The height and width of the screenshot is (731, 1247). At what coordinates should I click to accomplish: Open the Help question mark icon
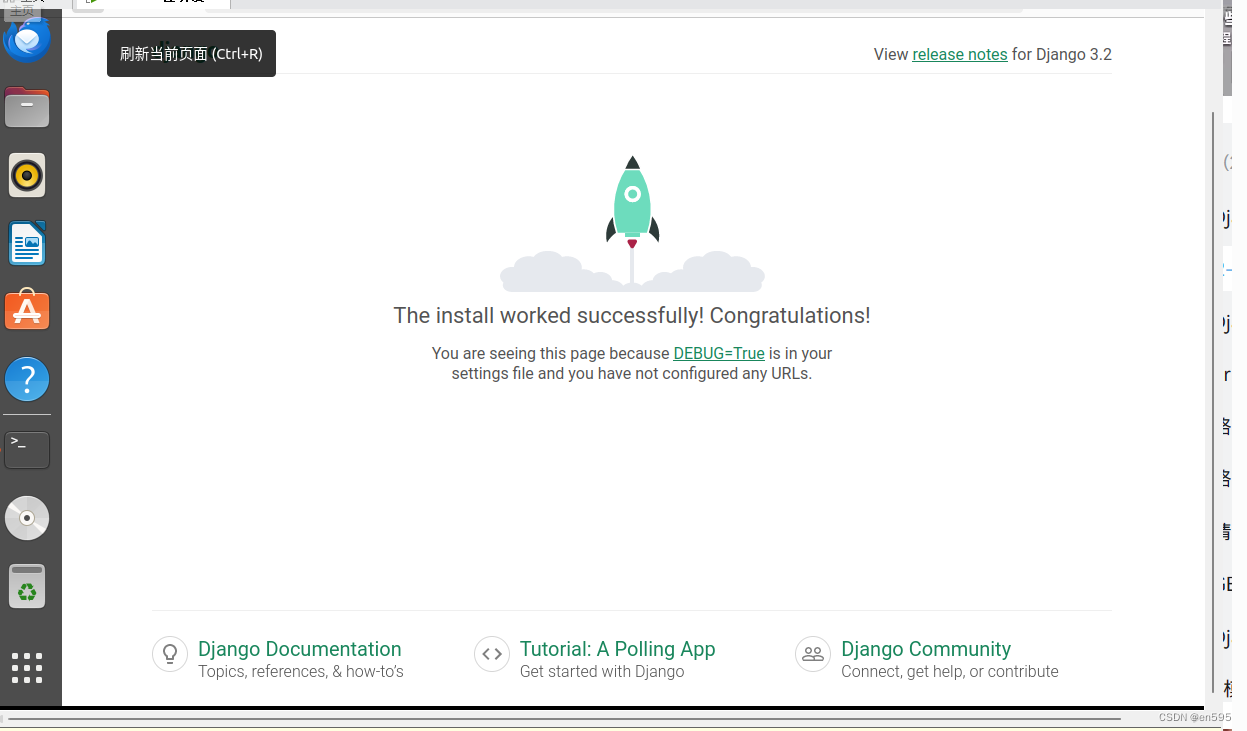(x=27, y=379)
